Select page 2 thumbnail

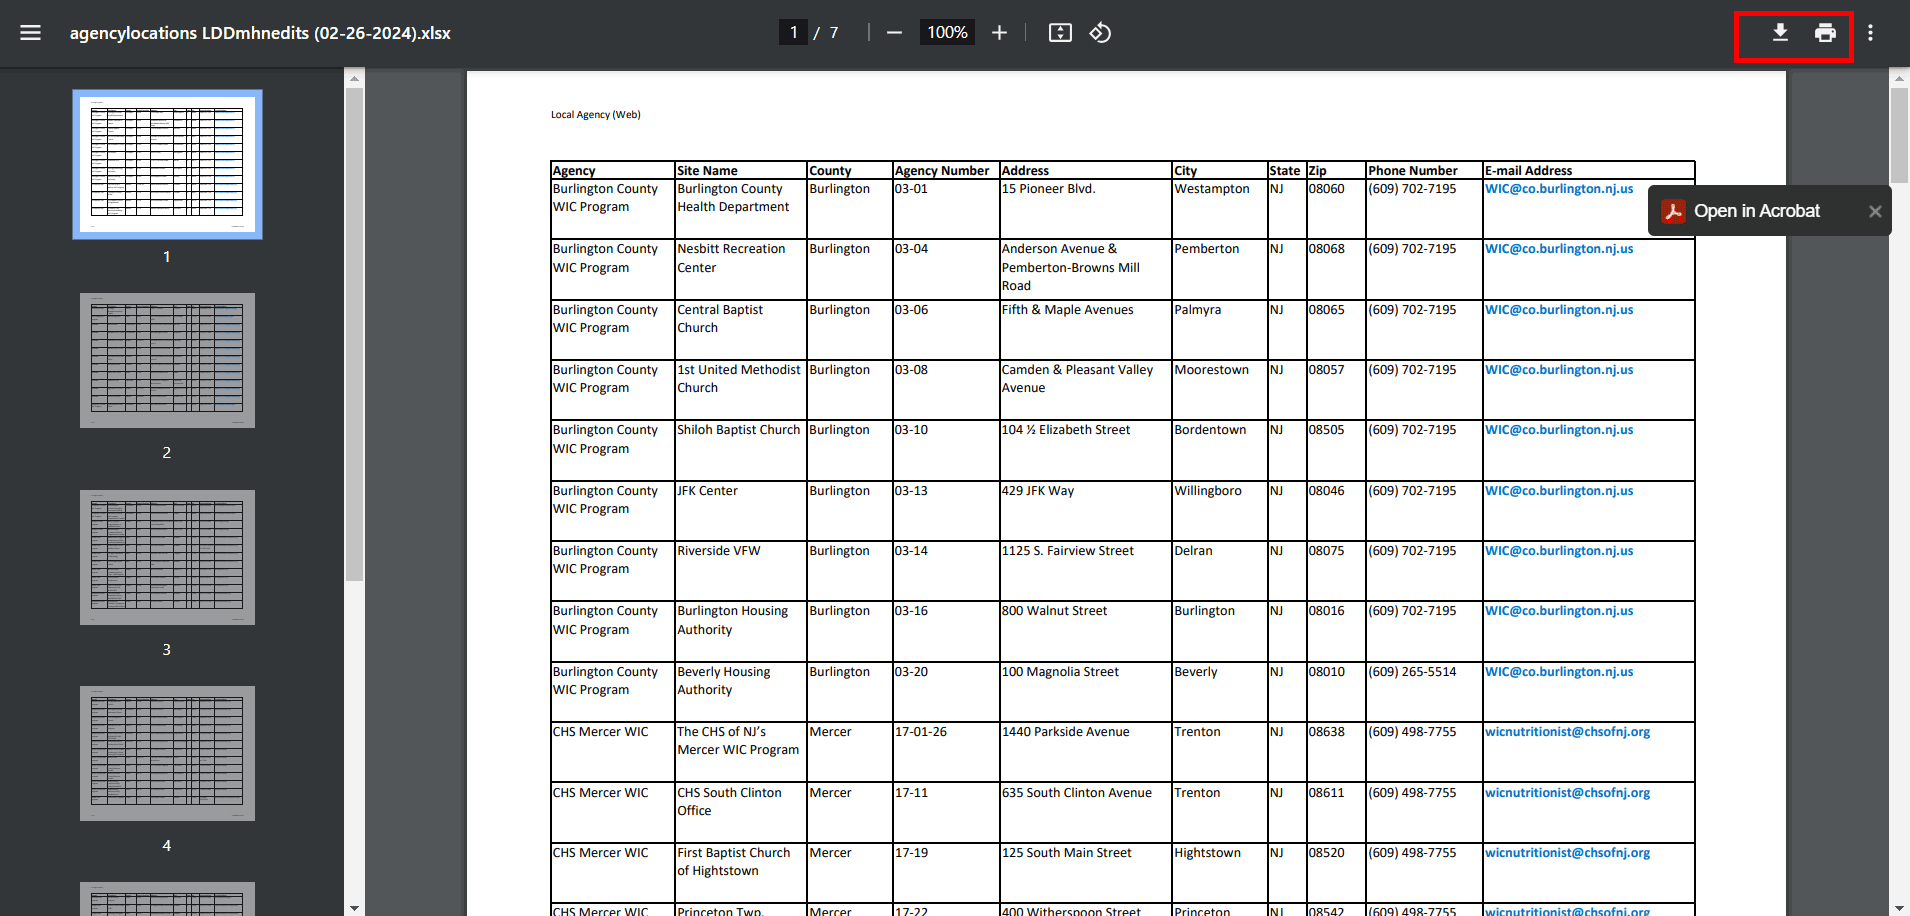click(x=167, y=360)
